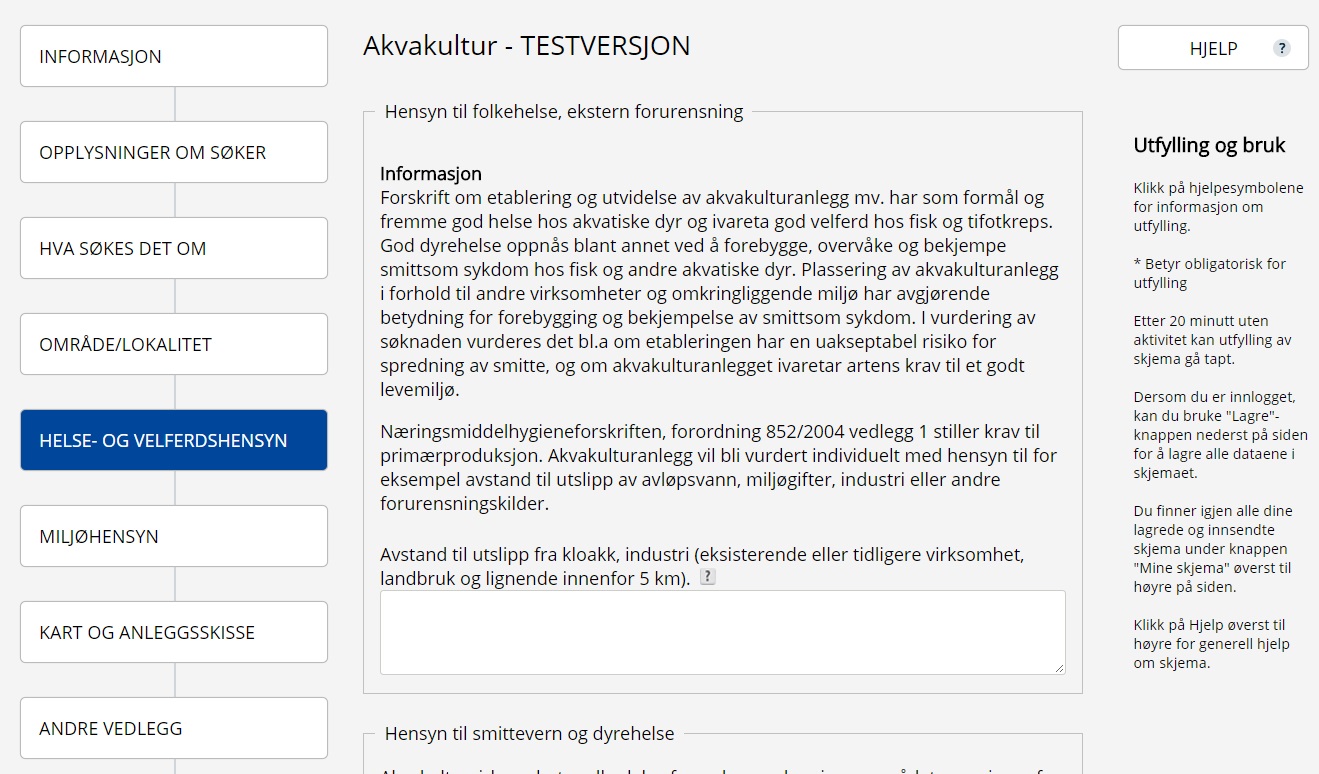
Task: Select the OMRÅDE/LOKALITET step
Action: point(174,345)
